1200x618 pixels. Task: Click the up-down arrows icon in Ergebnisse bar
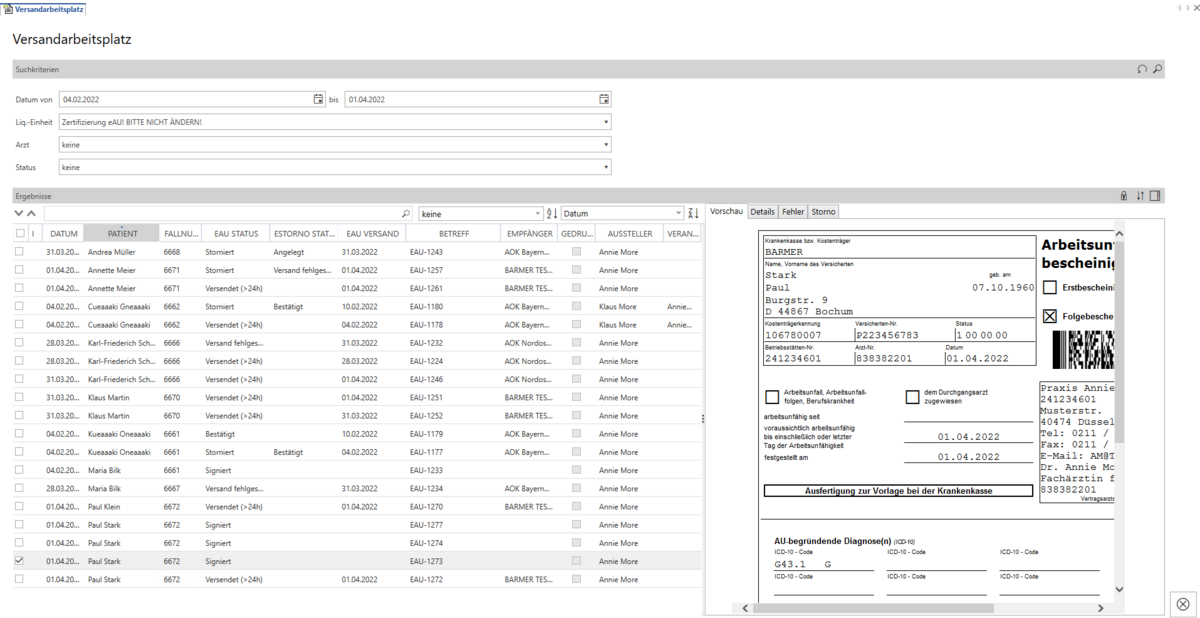(1140, 196)
